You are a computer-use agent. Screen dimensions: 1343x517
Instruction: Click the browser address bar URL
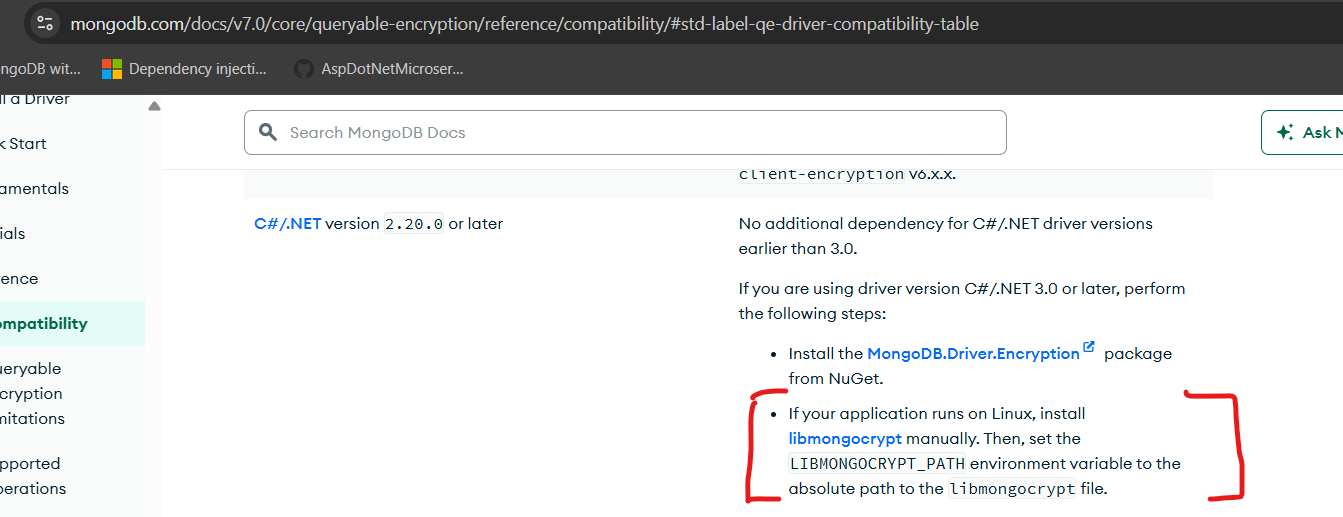tap(524, 24)
